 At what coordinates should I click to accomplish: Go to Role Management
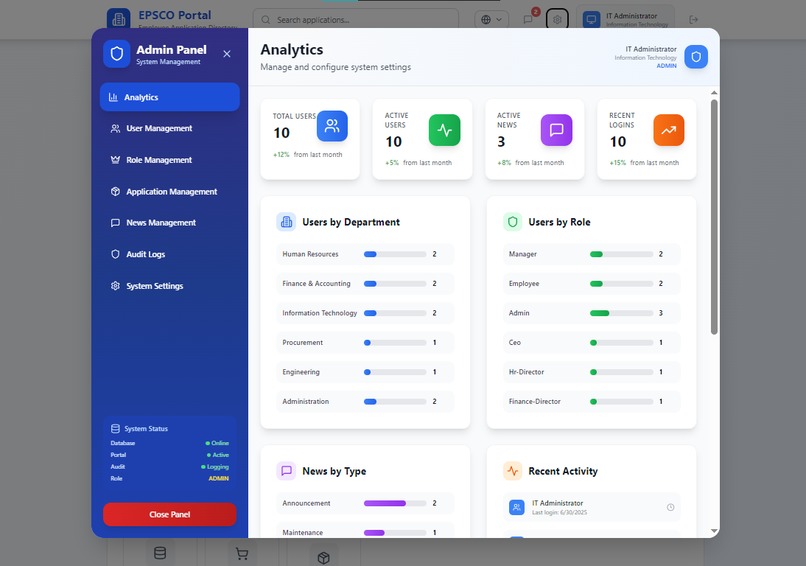[x=170, y=160]
